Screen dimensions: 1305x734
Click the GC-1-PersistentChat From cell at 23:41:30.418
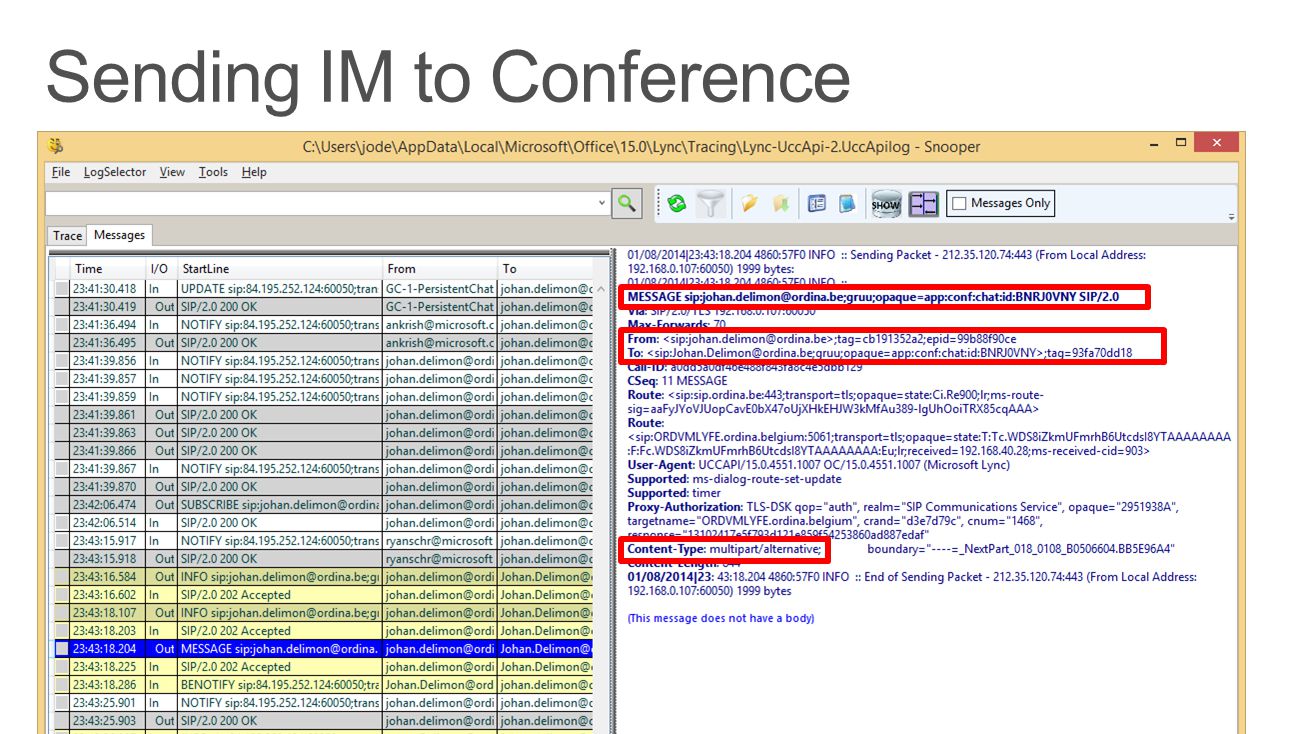pos(440,288)
